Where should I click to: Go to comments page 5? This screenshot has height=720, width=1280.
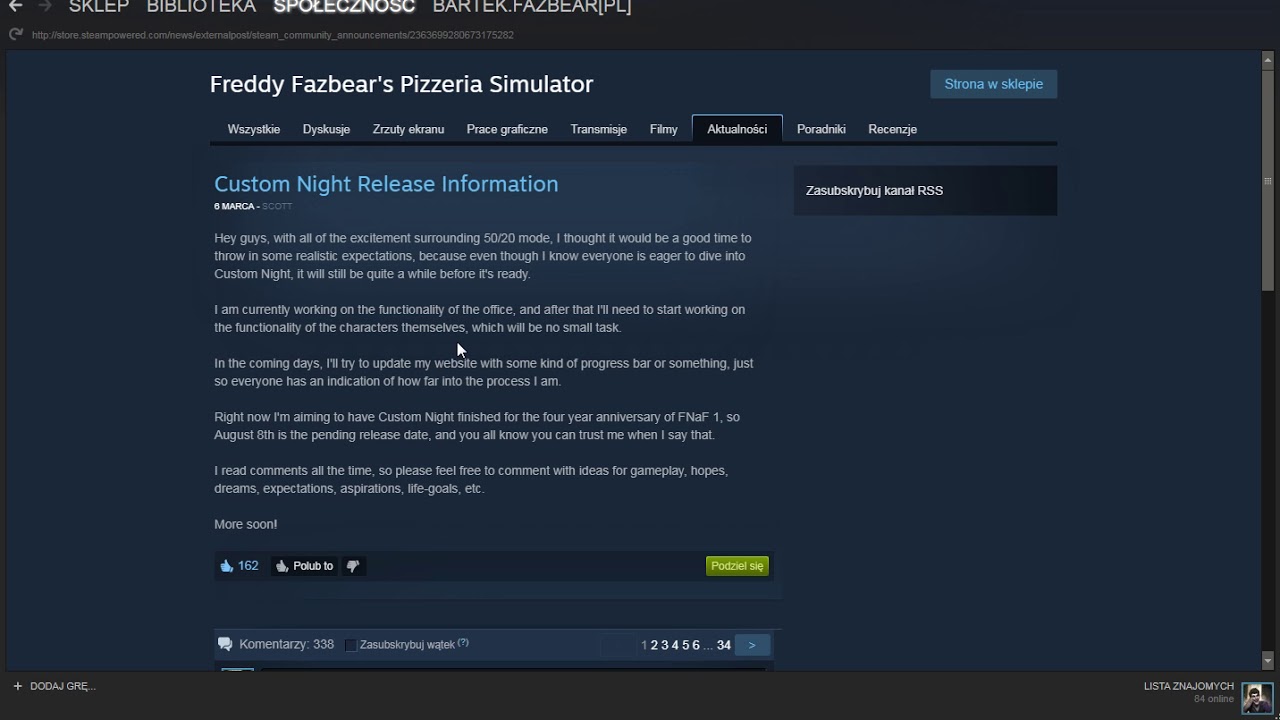pos(685,645)
